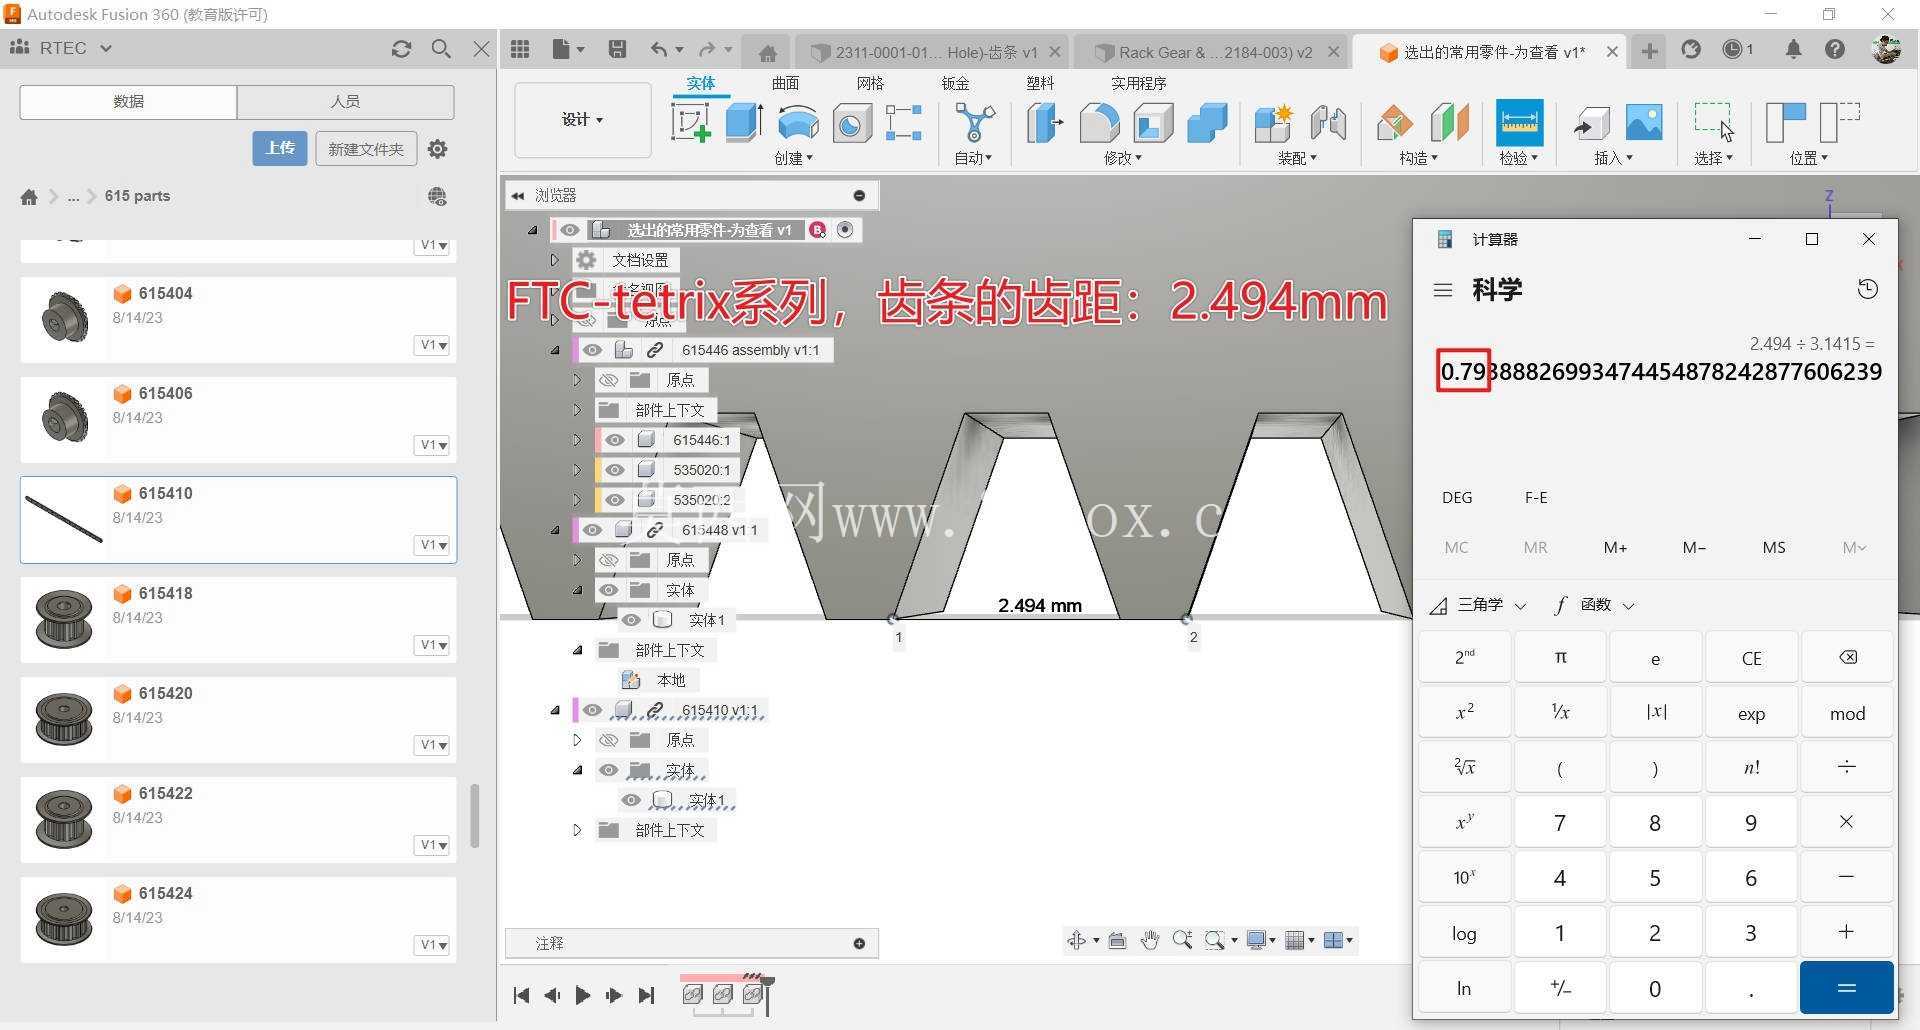Click the DEG angle mode button
This screenshot has width=1920, height=1030.
(1457, 497)
